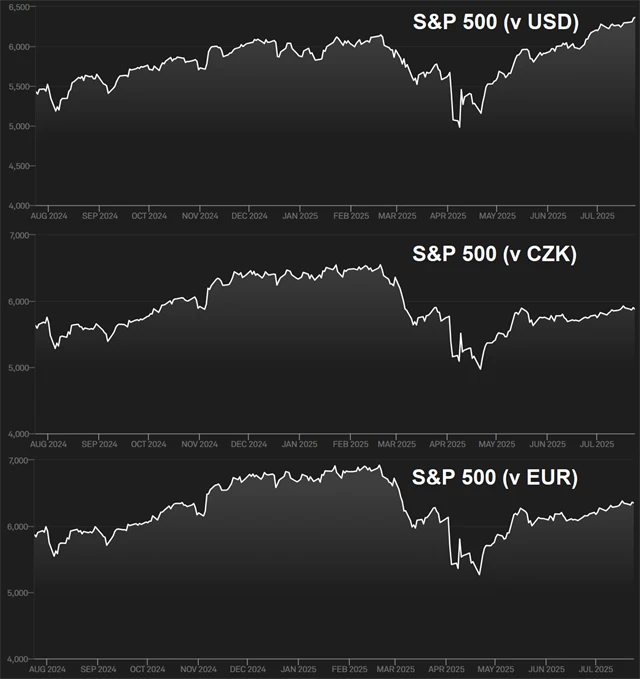Click the S&P 500 (v EUR) chart title

pos(496,479)
